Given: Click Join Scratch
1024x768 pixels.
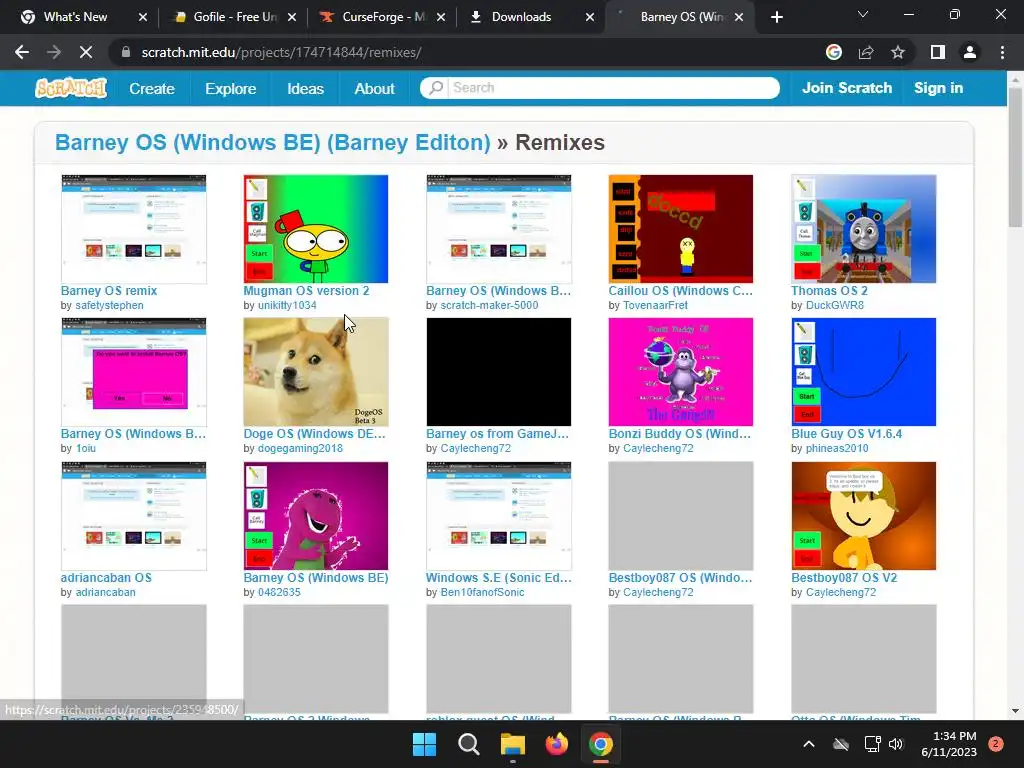Looking at the screenshot, I should click(x=846, y=88).
